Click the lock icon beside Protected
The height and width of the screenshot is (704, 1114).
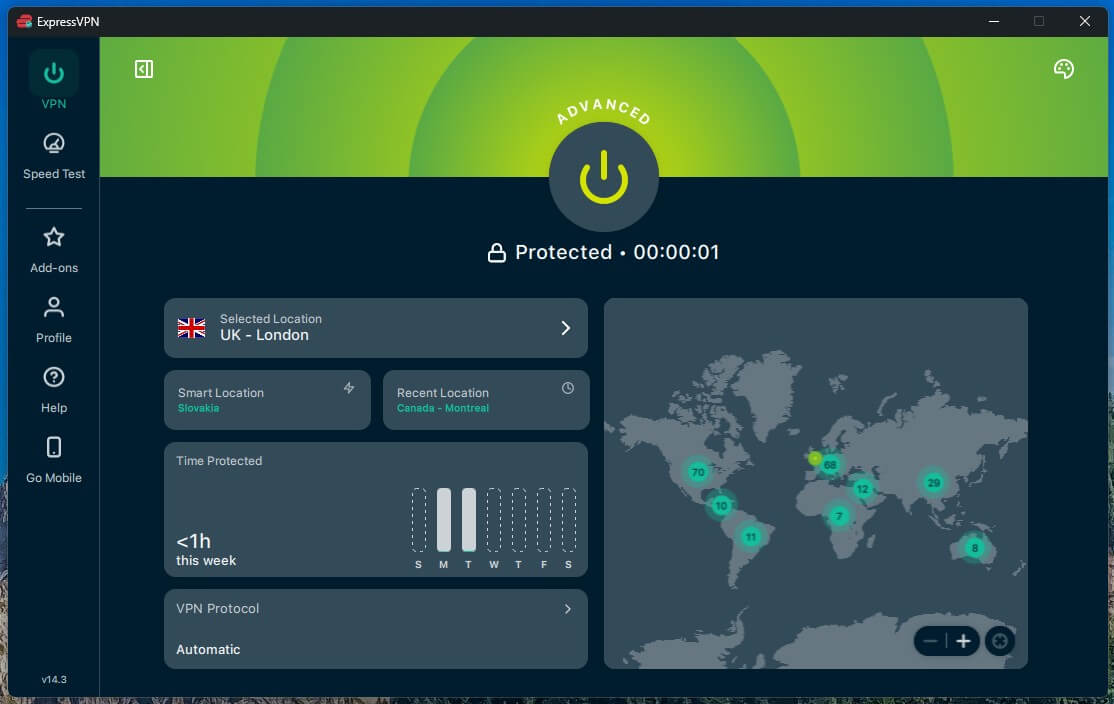(497, 253)
